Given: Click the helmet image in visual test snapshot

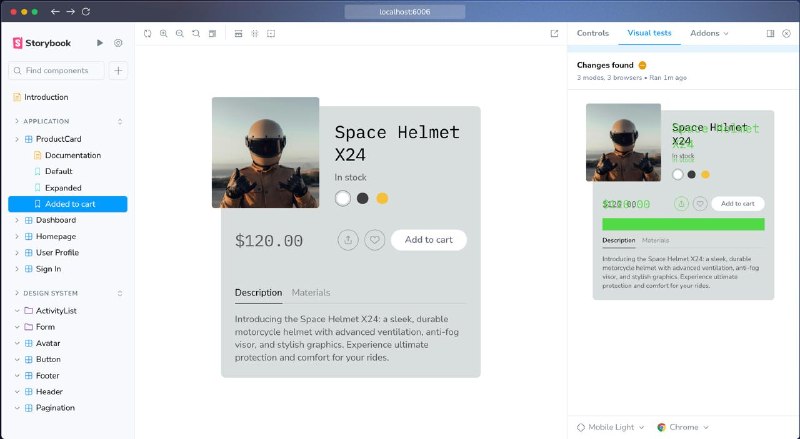Looking at the screenshot, I should click(x=623, y=142).
